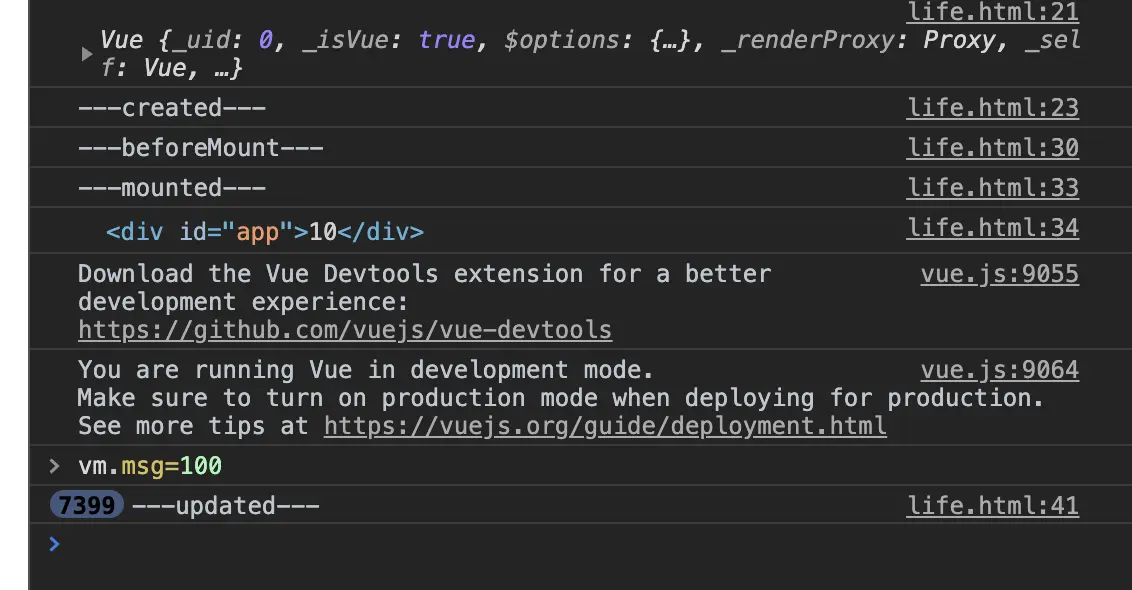
Task: Open the life.html:41 source link
Action: [992, 506]
